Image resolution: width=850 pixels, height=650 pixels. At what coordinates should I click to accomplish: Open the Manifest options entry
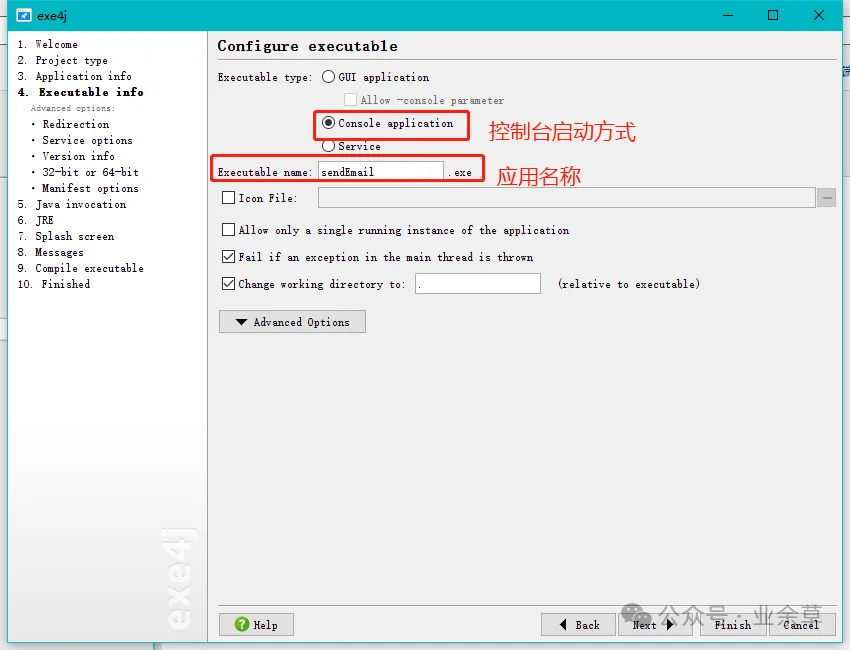(x=90, y=188)
